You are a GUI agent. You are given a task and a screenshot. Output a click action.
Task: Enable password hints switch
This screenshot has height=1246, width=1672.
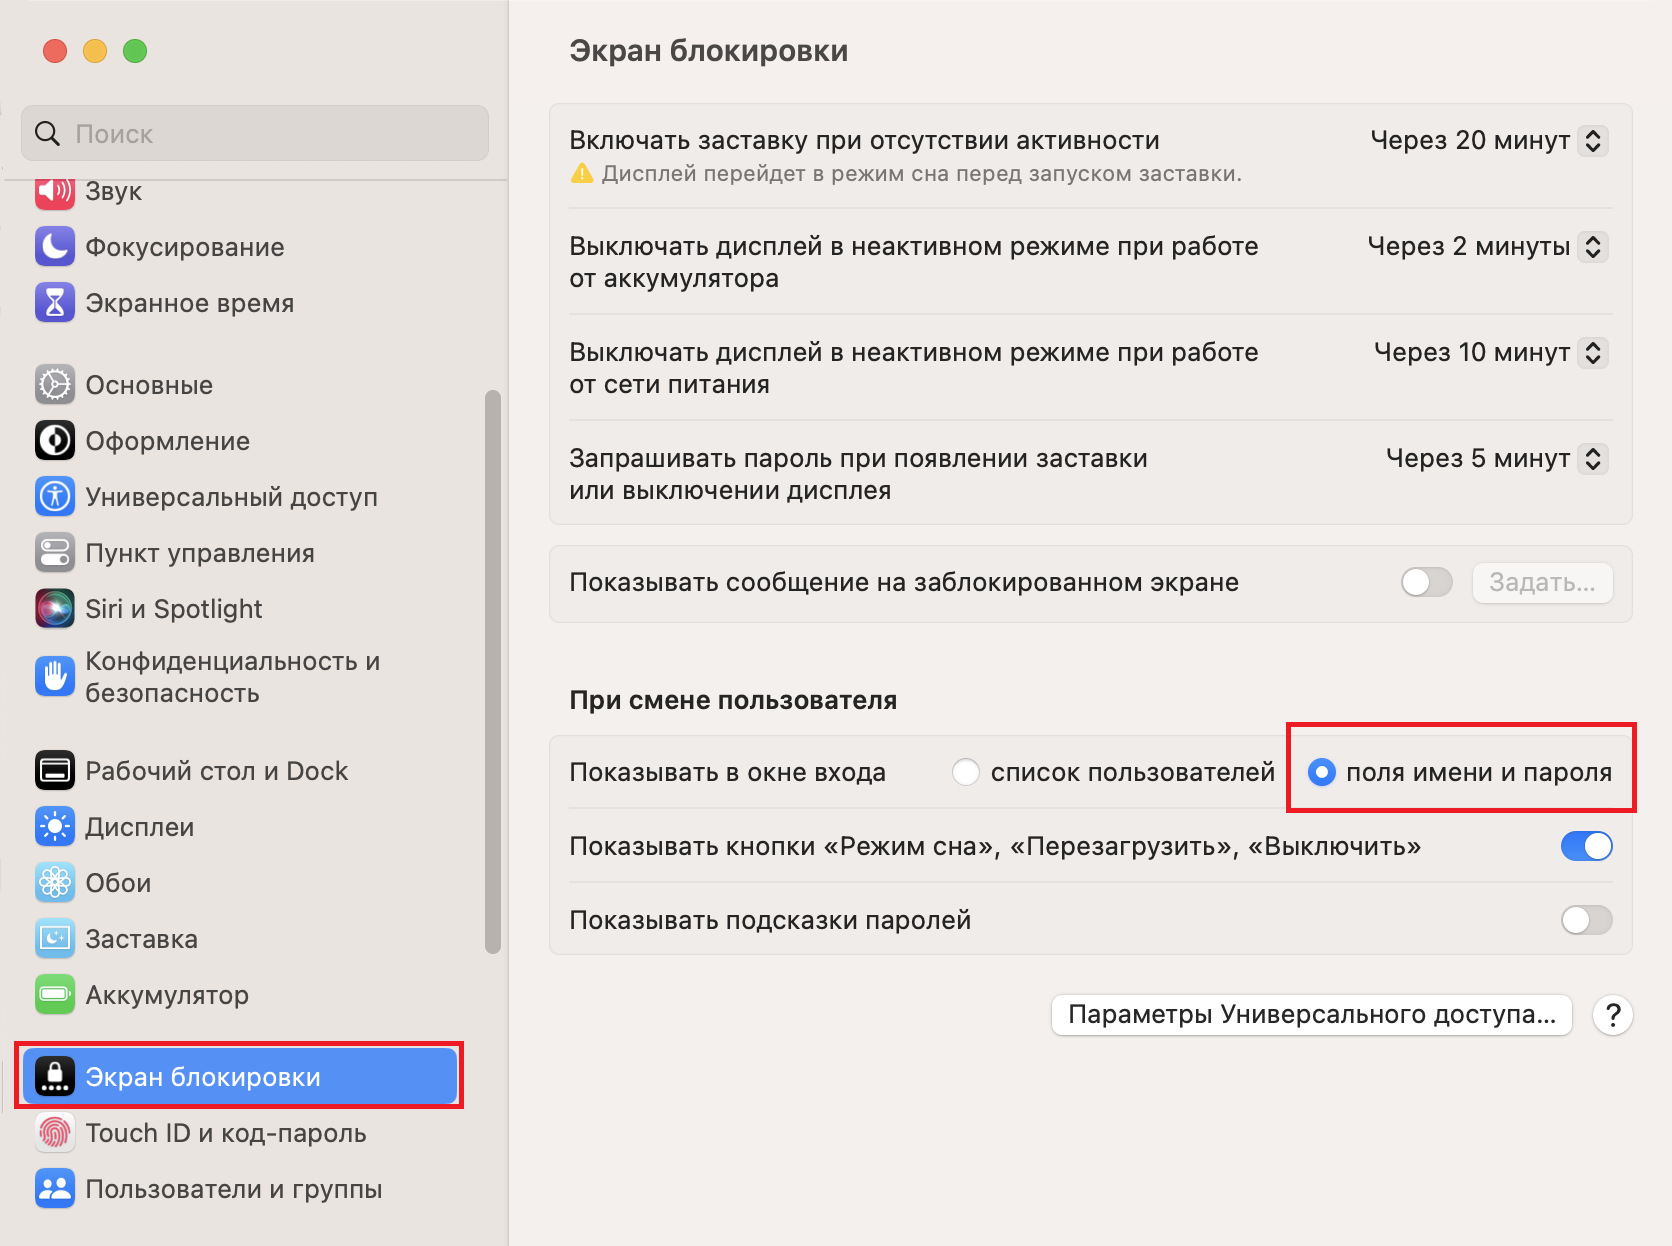click(x=1586, y=920)
